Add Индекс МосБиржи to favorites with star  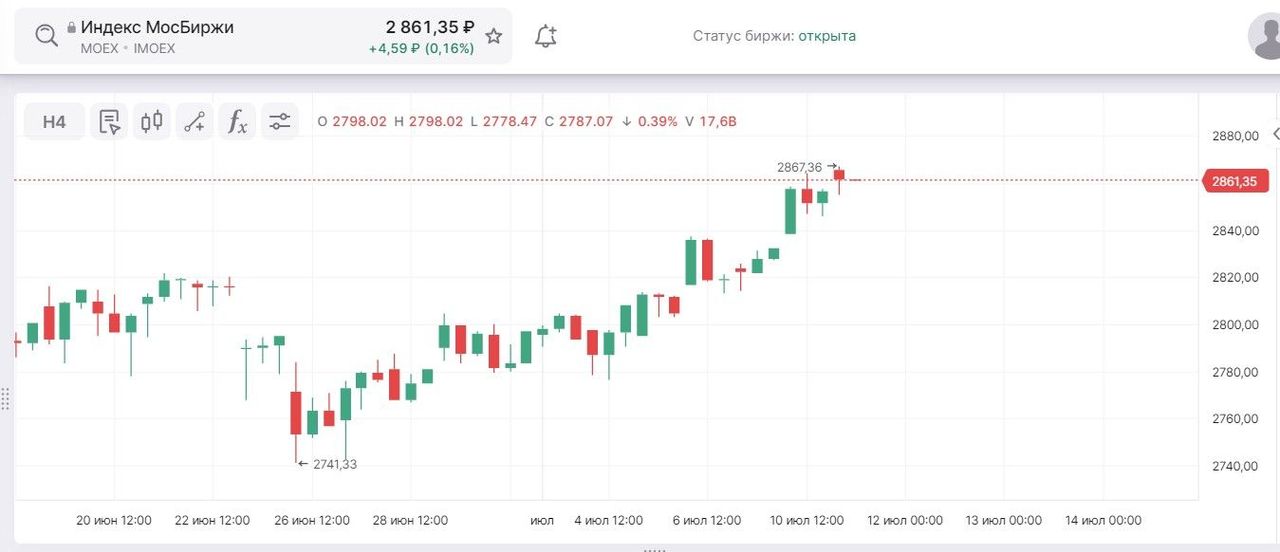[493, 36]
